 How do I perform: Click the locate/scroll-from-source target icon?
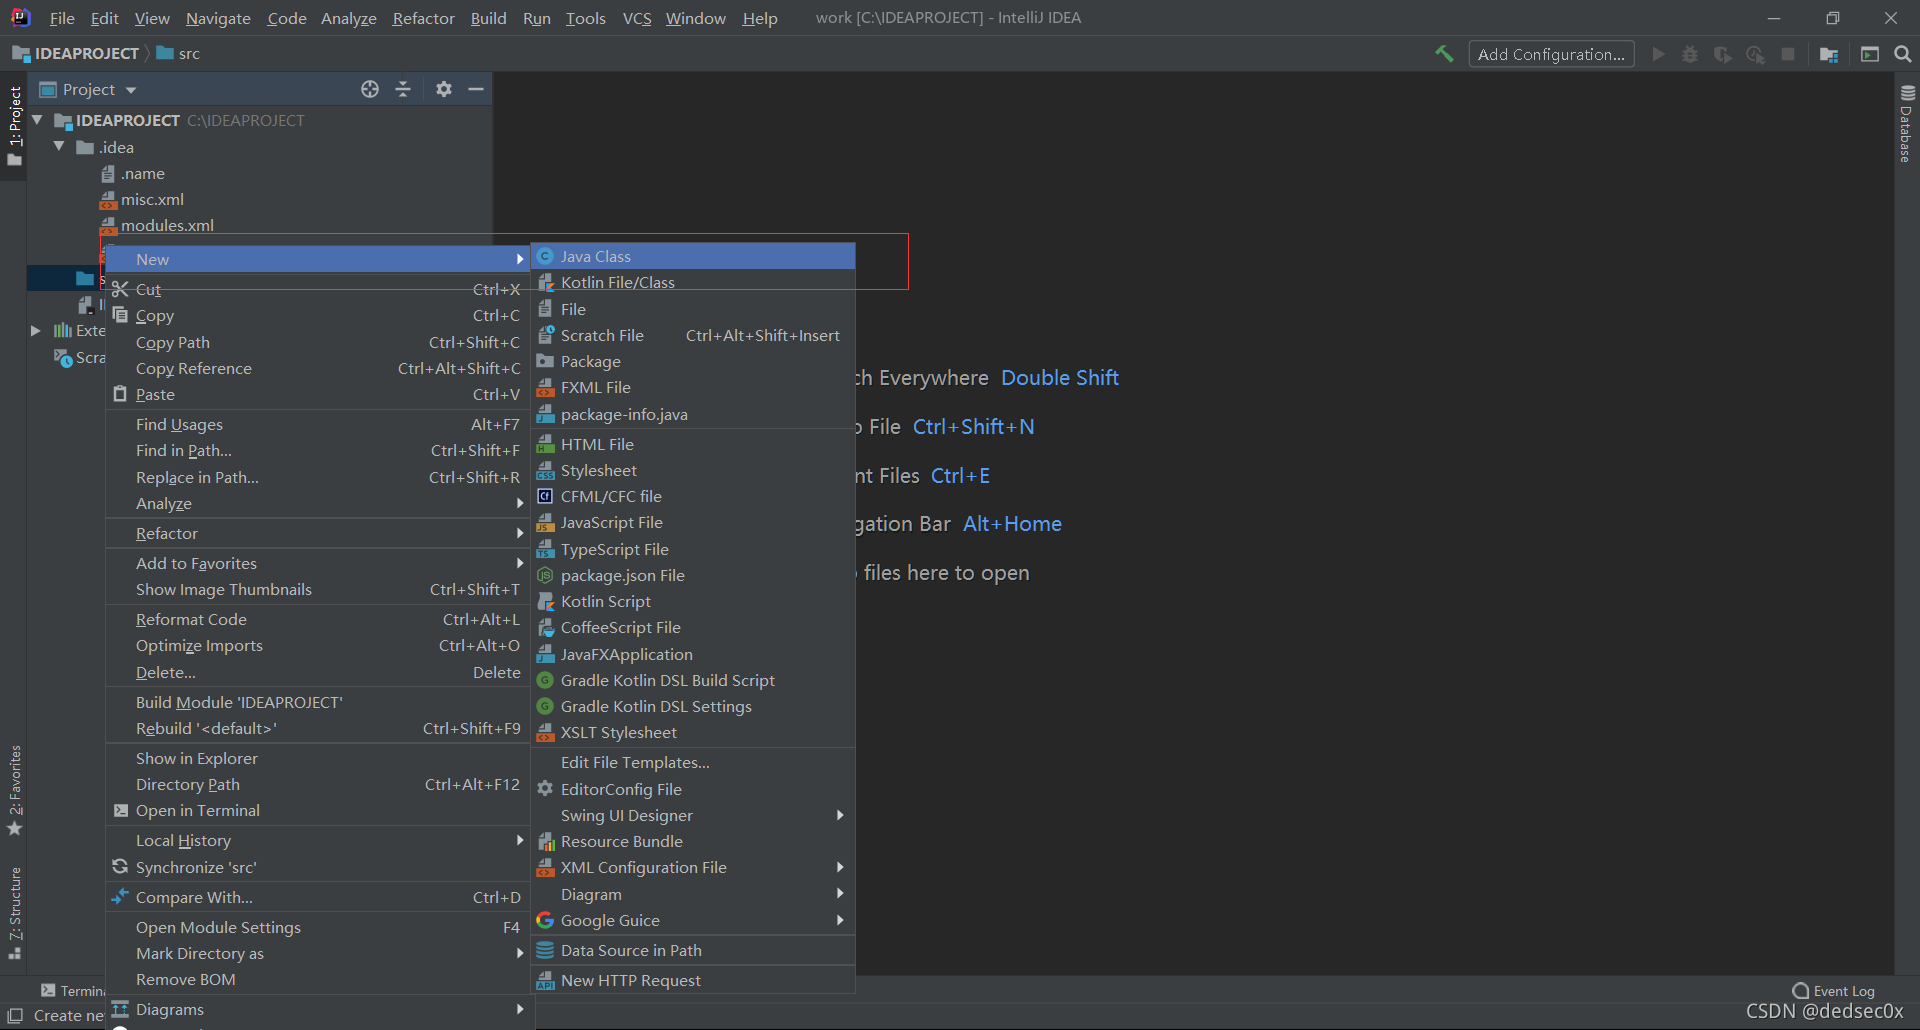pos(370,89)
